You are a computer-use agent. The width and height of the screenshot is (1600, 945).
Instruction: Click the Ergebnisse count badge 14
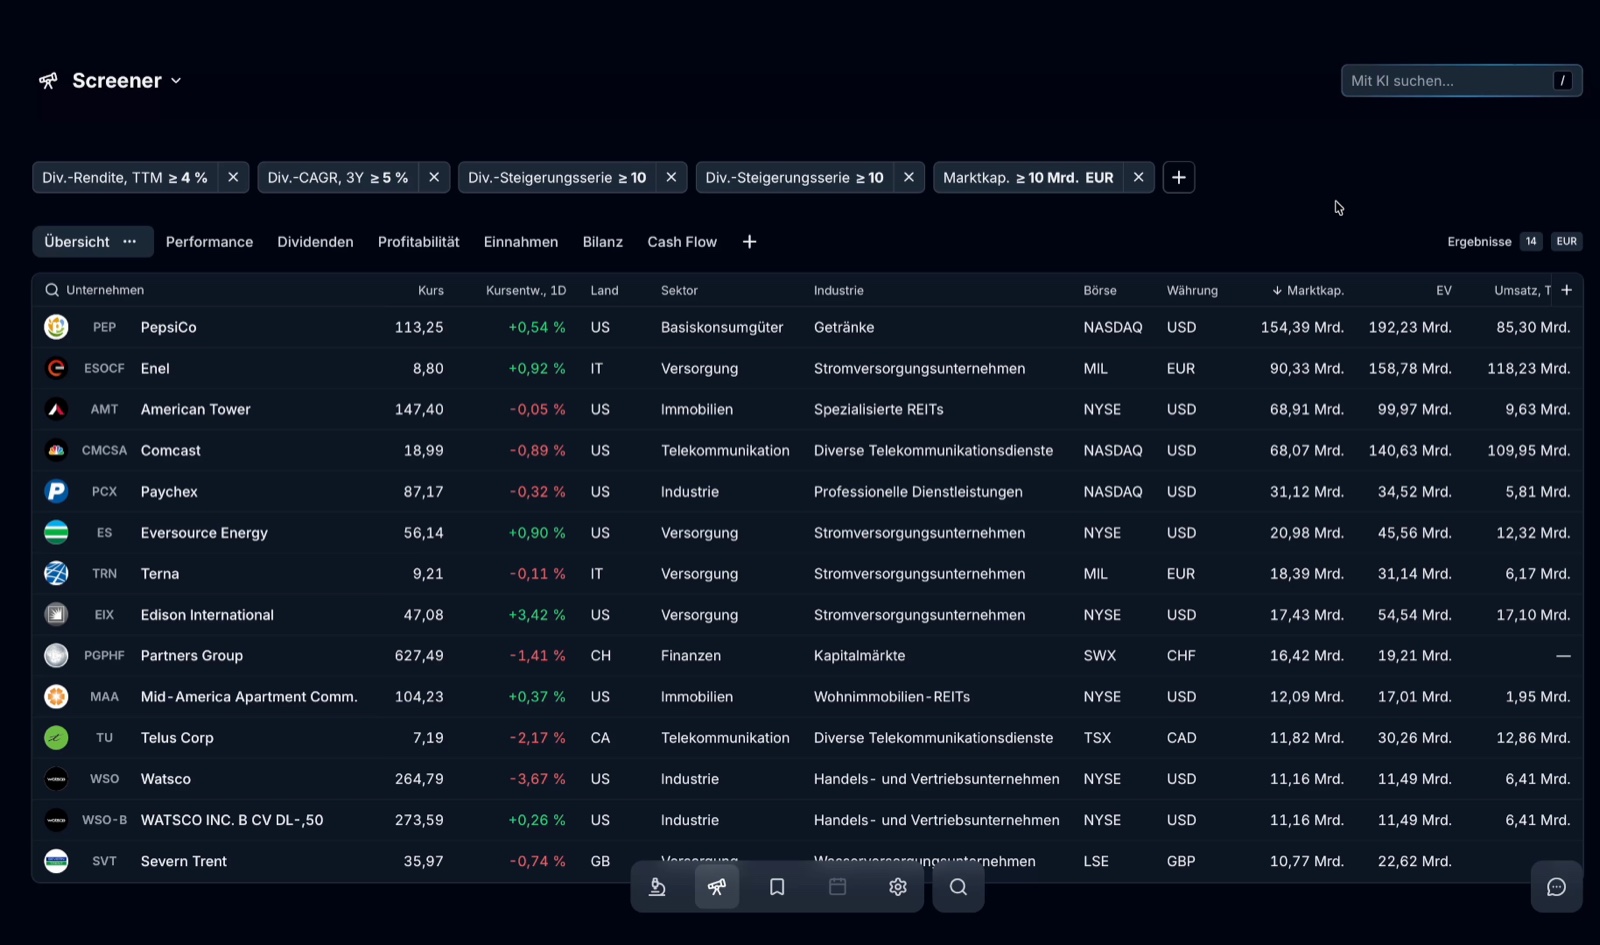pos(1531,242)
